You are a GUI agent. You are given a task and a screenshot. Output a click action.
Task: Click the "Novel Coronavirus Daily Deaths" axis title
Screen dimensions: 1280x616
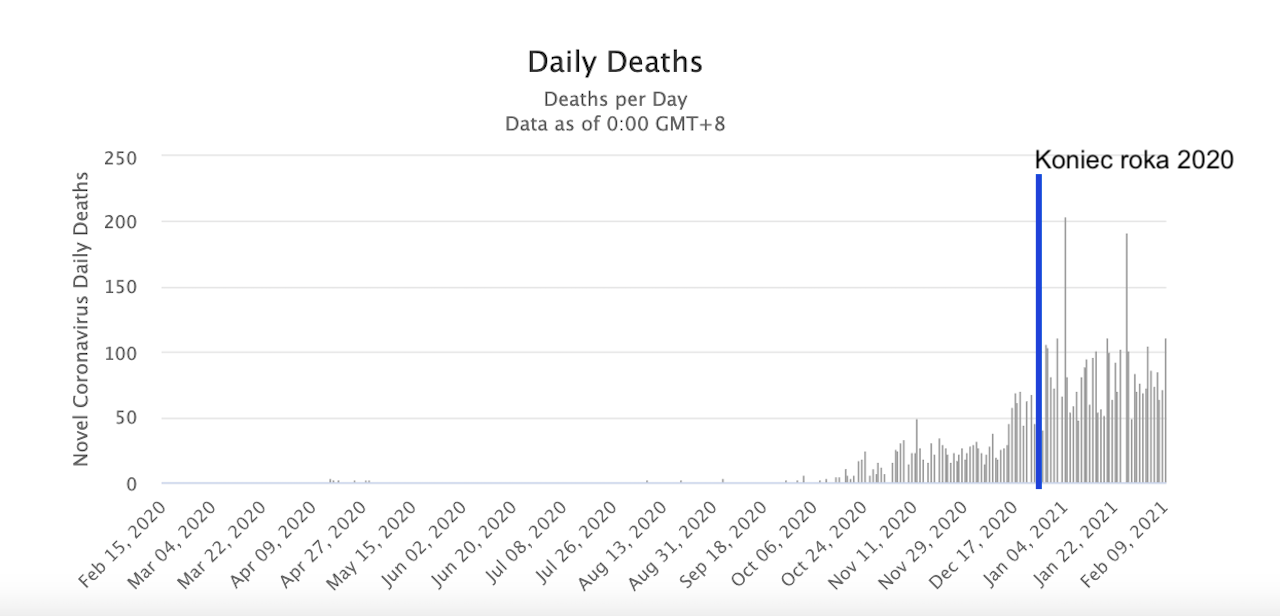[x=82, y=318]
